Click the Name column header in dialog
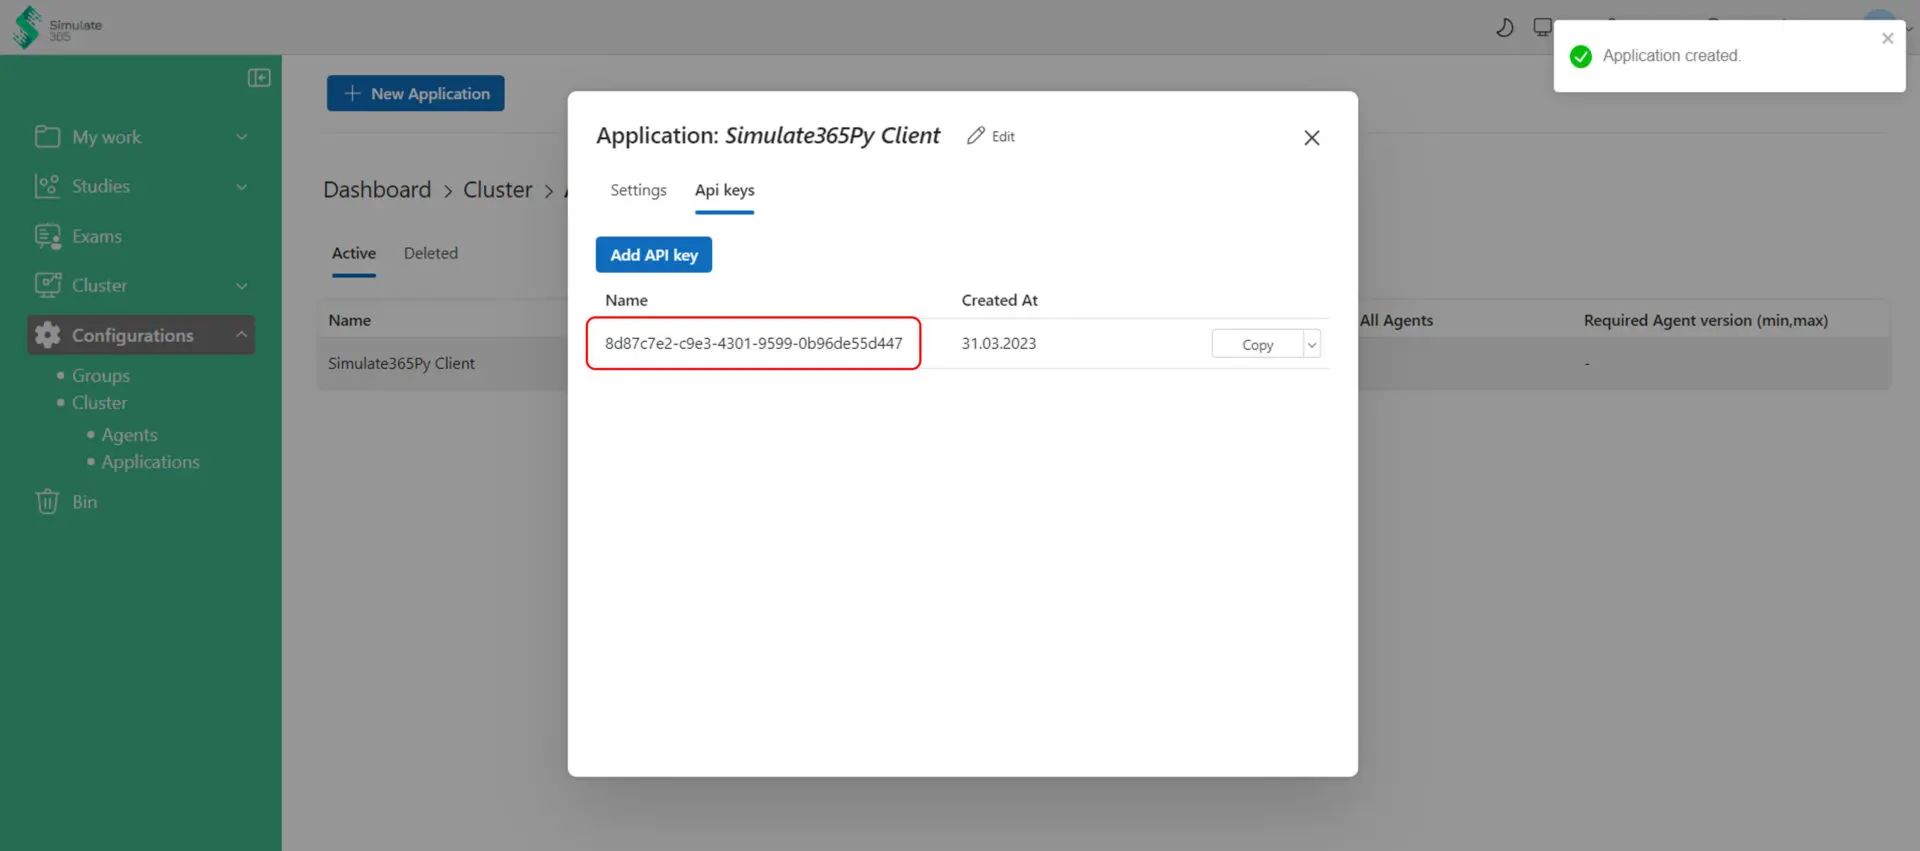Image resolution: width=1920 pixels, height=851 pixels. (626, 300)
